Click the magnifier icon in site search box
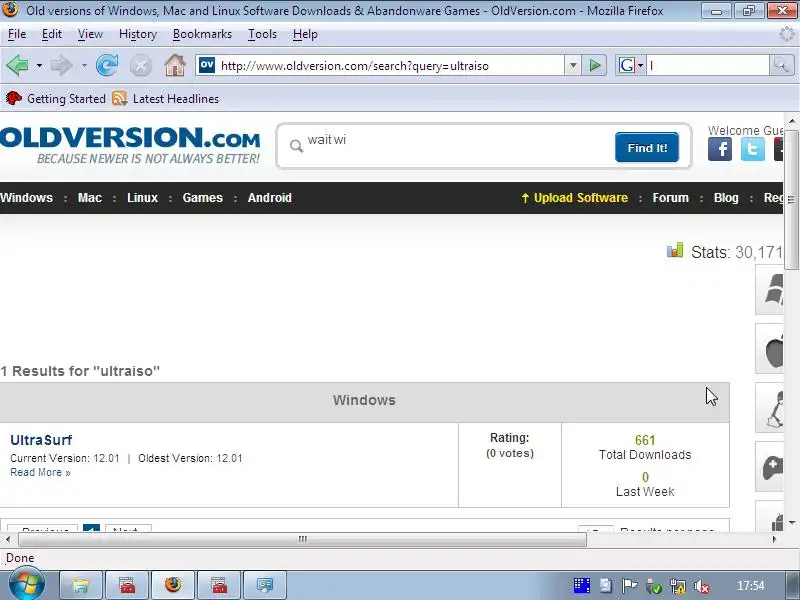 pyautogui.click(x=296, y=146)
